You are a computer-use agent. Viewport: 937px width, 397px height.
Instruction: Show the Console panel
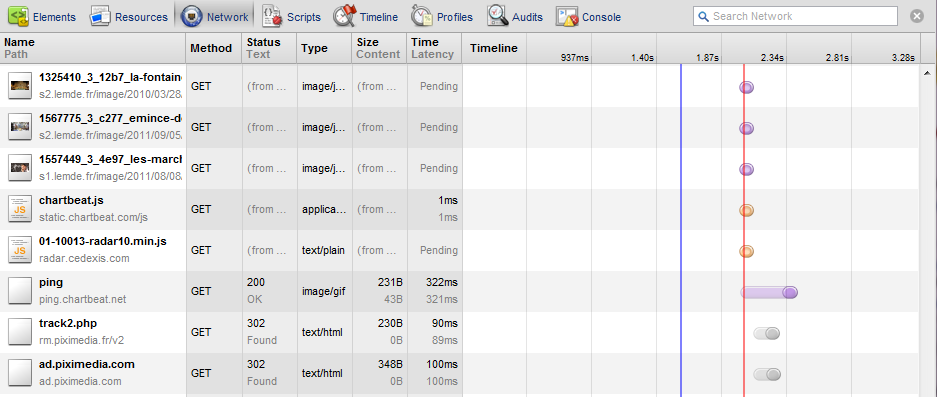coord(589,17)
